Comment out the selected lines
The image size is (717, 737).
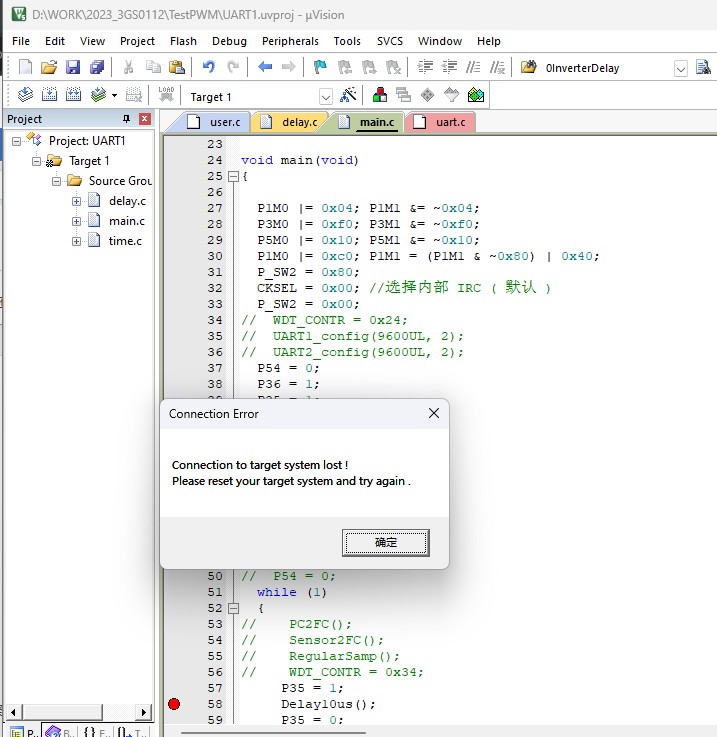click(x=473, y=67)
